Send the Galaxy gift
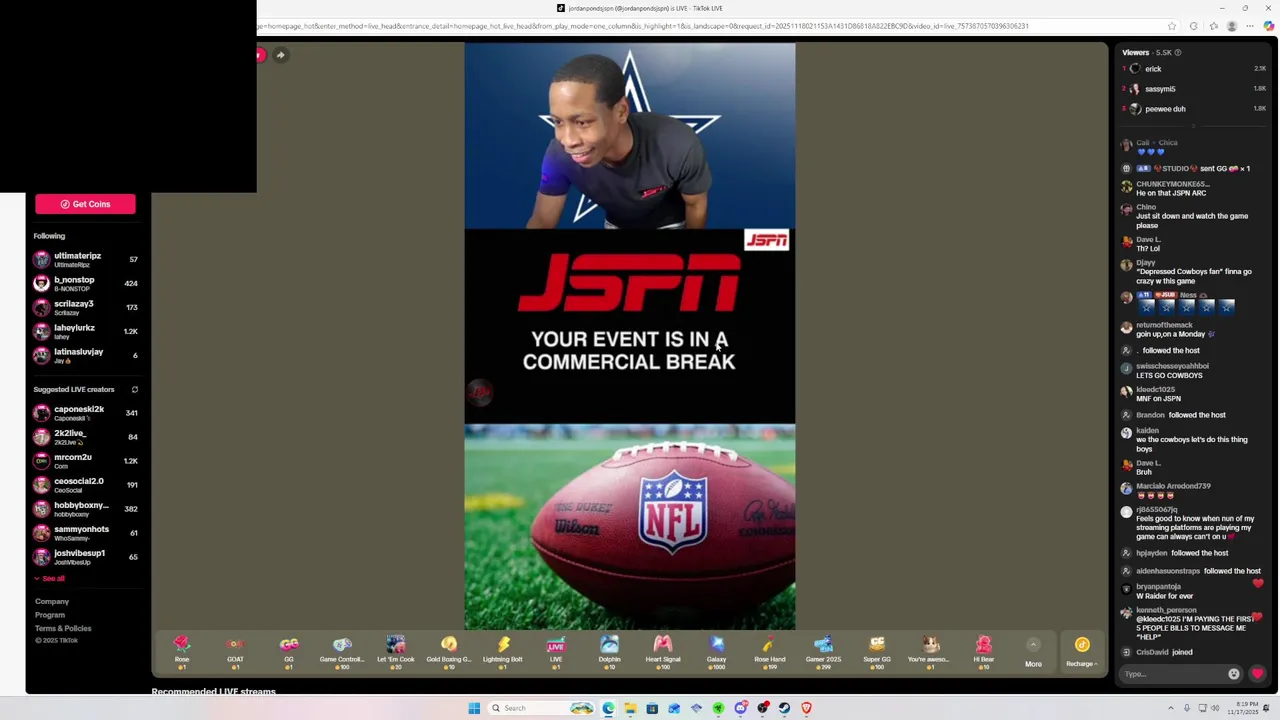The height and width of the screenshot is (720, 1280). (x=716, y=651)
